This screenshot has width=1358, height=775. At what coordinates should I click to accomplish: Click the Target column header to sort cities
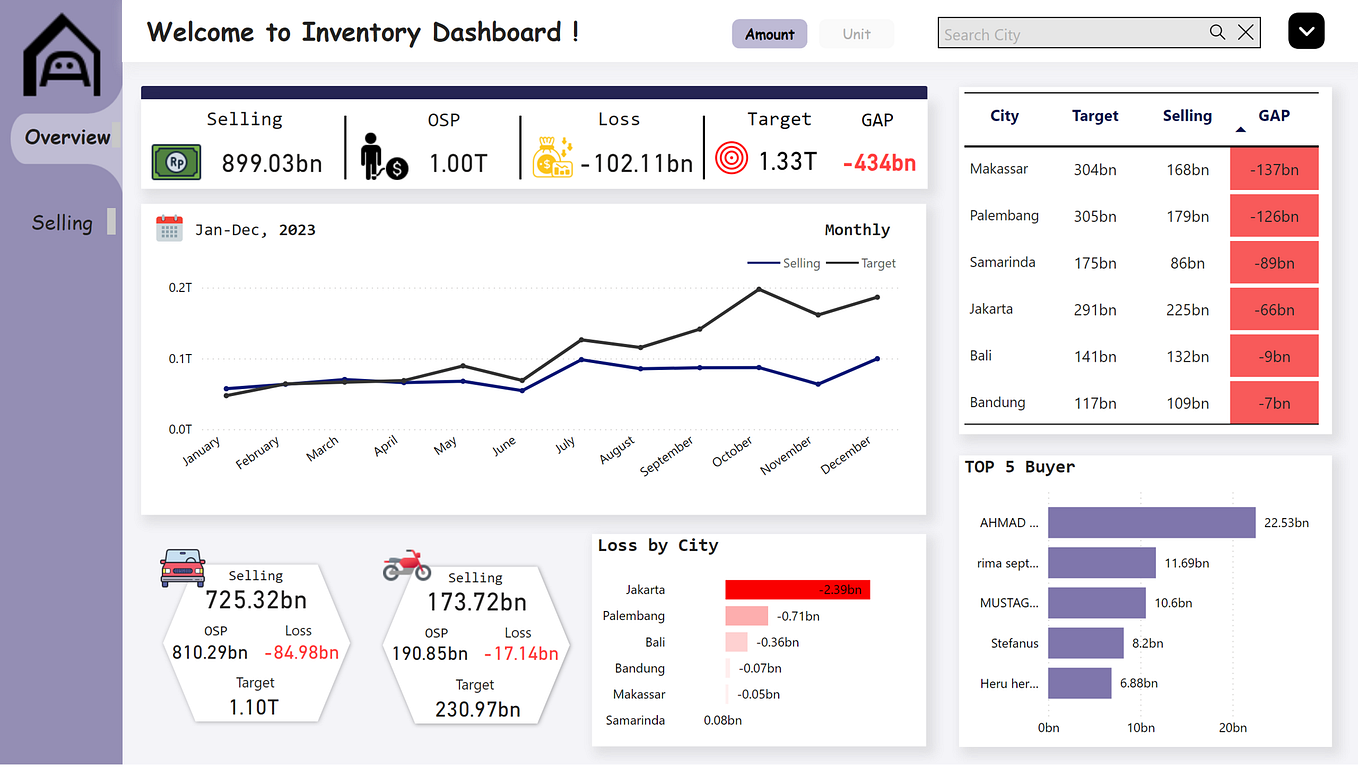(x=1095, y=116)
